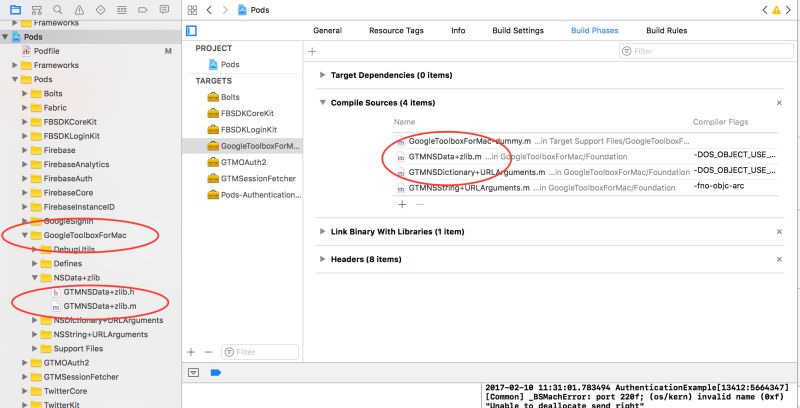Select the FBSDKLoginKit target
This screenshot has height=408, width=800.
[x=242, y=130]
